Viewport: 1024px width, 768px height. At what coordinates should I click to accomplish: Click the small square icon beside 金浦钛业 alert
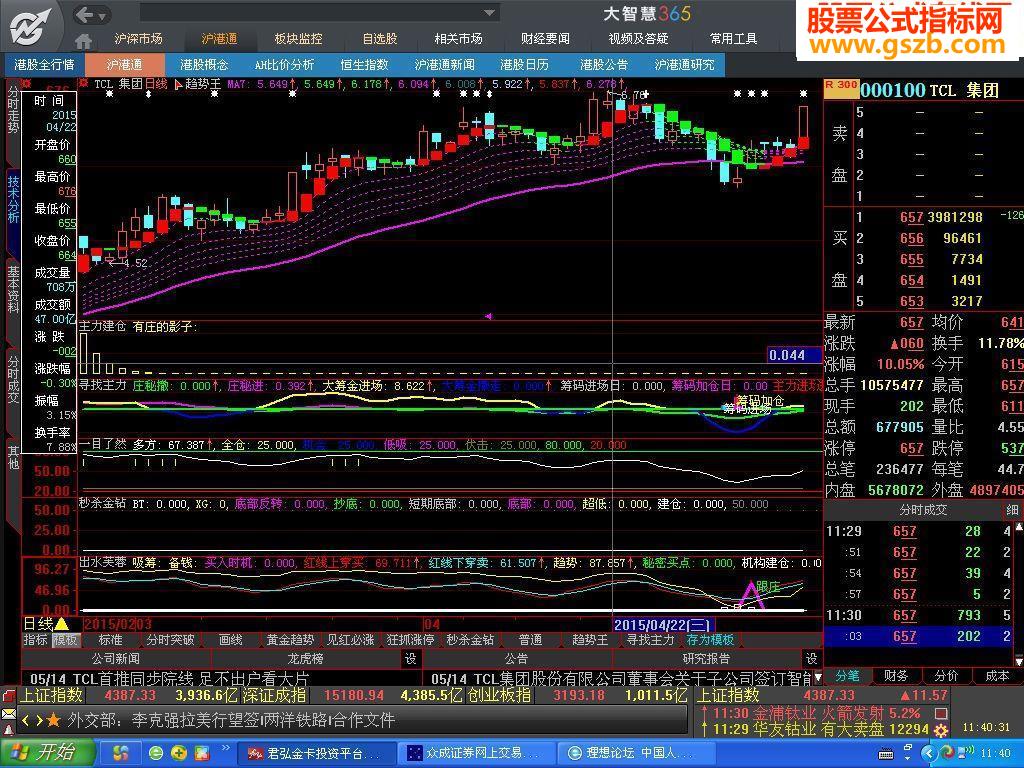(941, 712)
